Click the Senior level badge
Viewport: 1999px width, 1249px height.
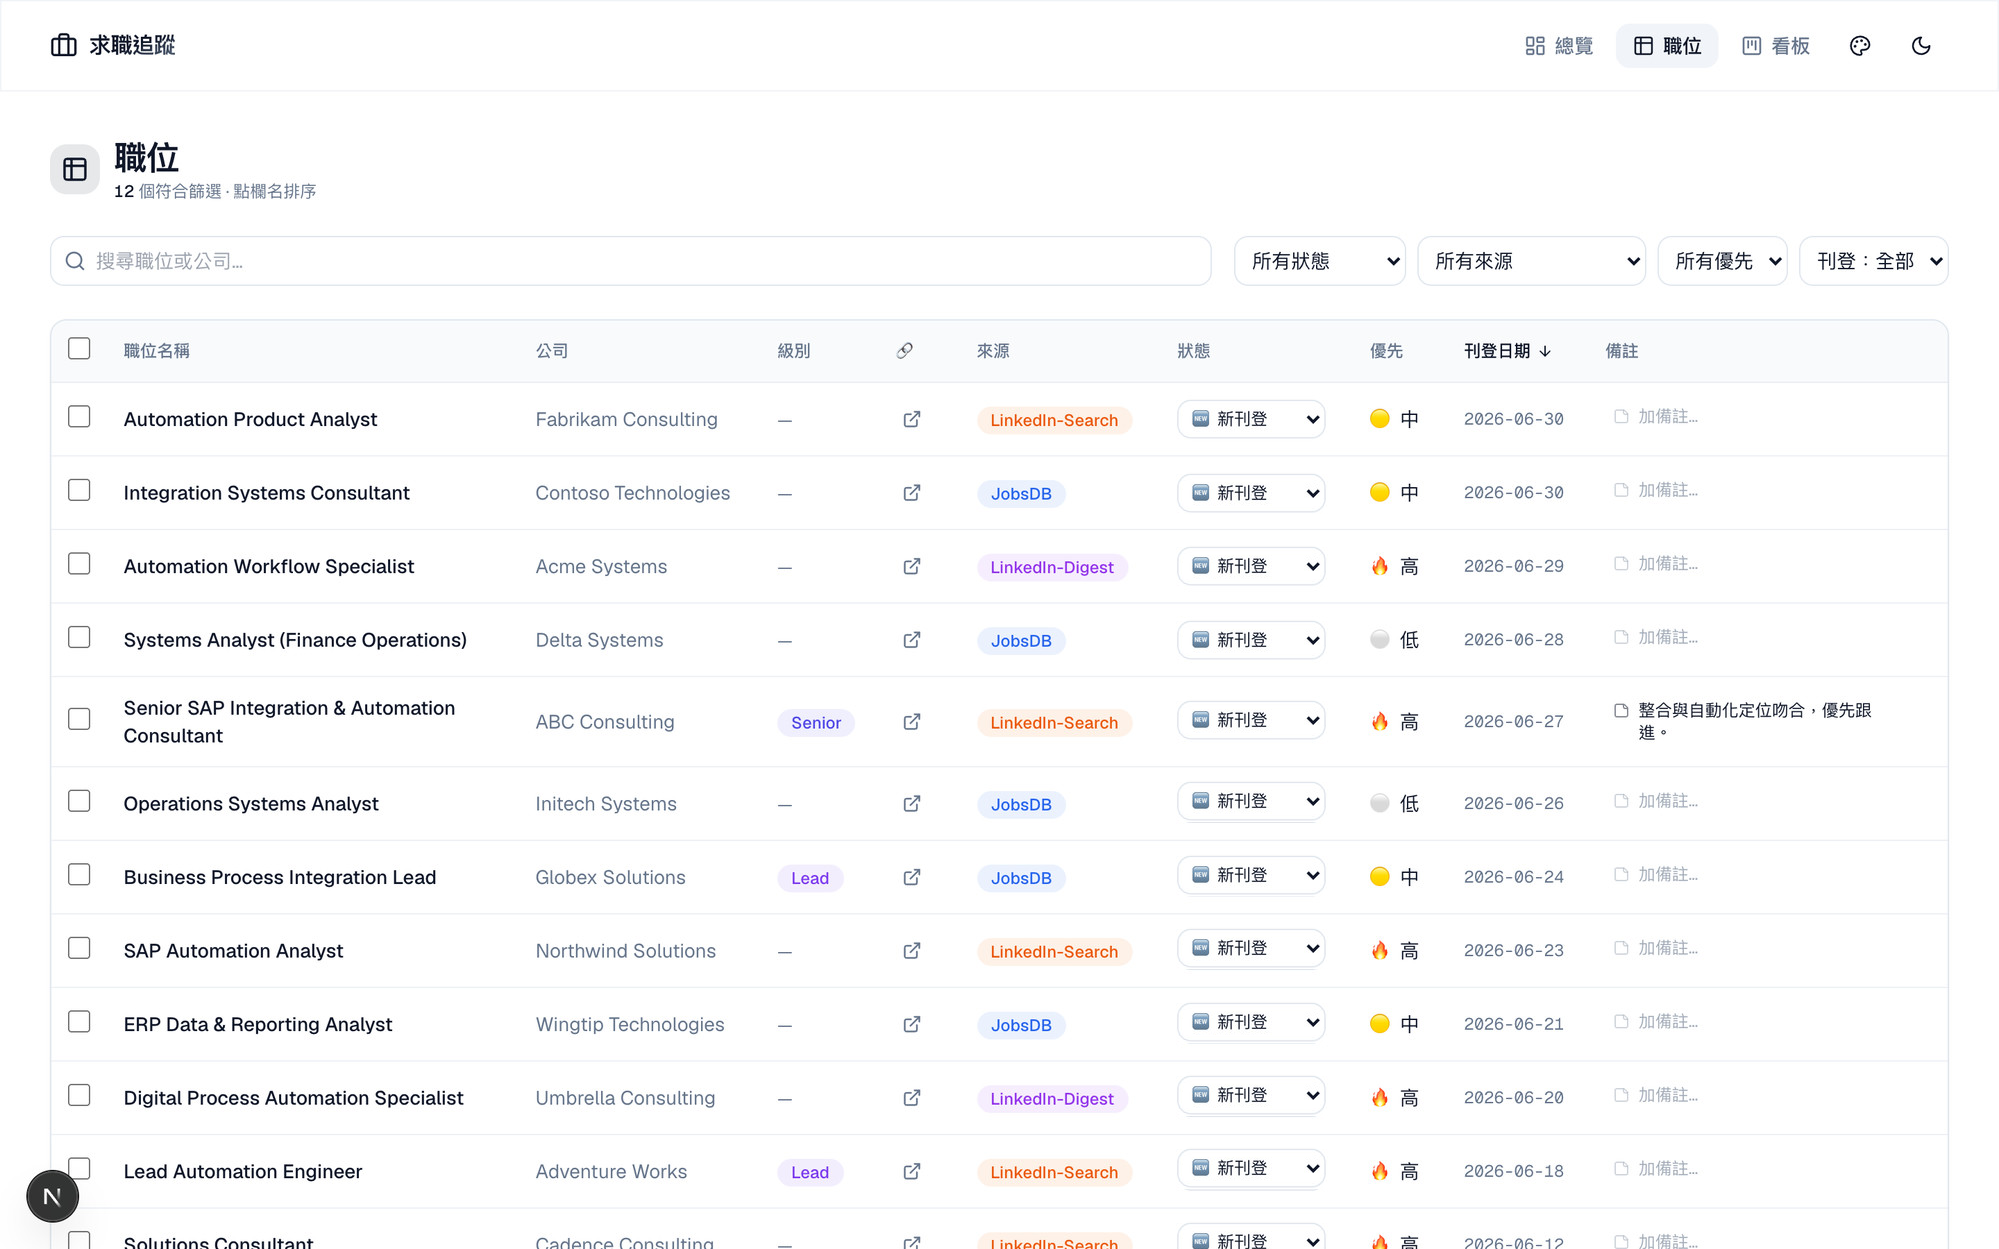click(x=816, y=723)
